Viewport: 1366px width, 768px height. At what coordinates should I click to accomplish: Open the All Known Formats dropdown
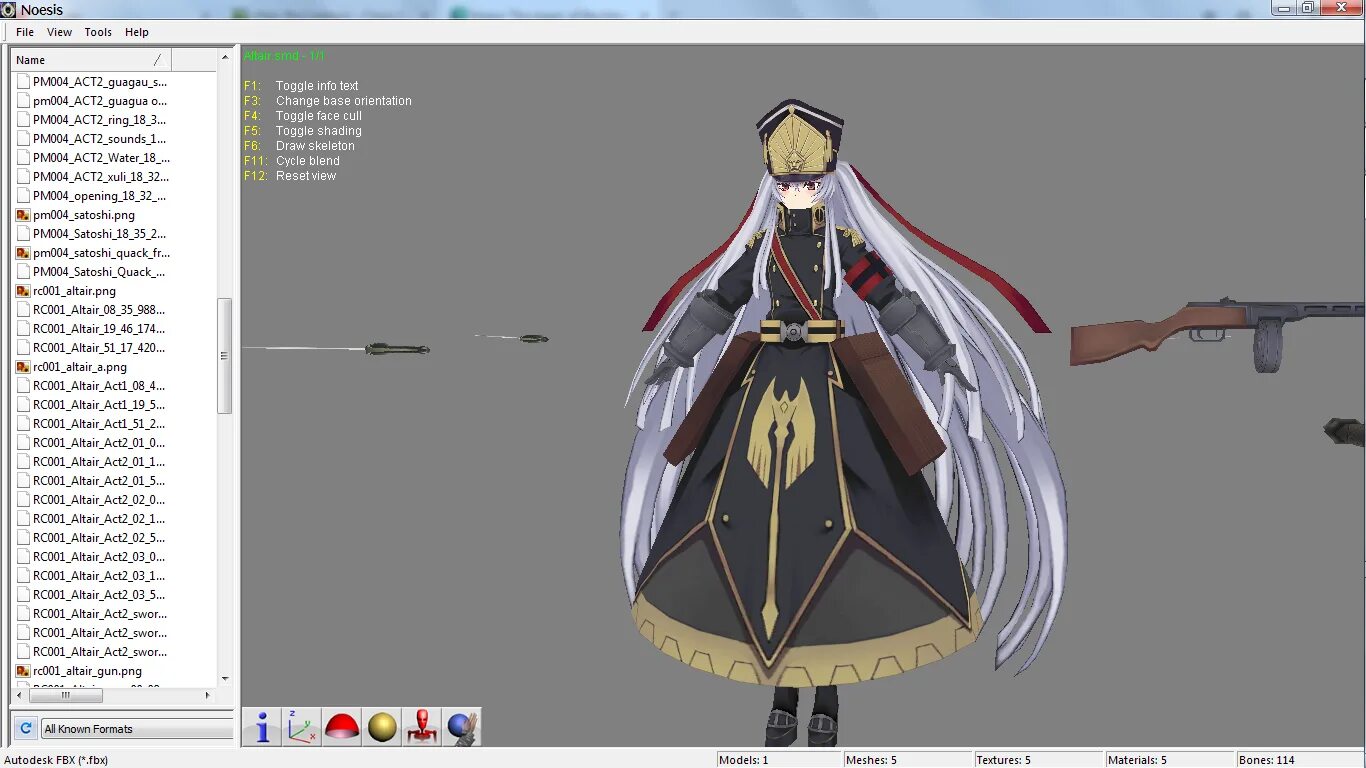[x=137, y=729]
